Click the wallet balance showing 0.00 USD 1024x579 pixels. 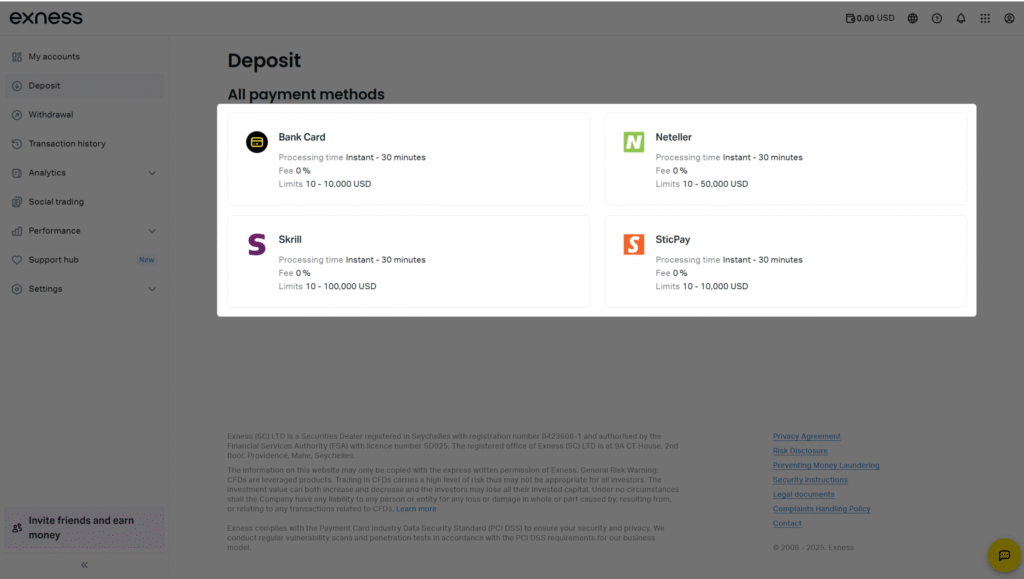[868, 17]
